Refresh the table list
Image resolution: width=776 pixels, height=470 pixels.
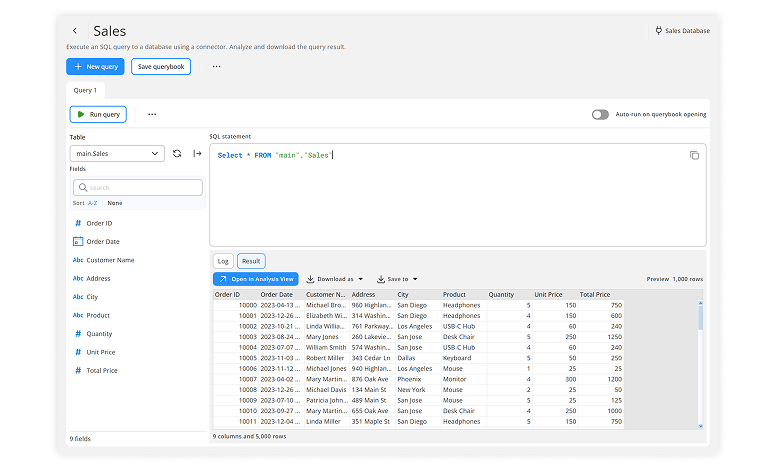tap(177, 153)
